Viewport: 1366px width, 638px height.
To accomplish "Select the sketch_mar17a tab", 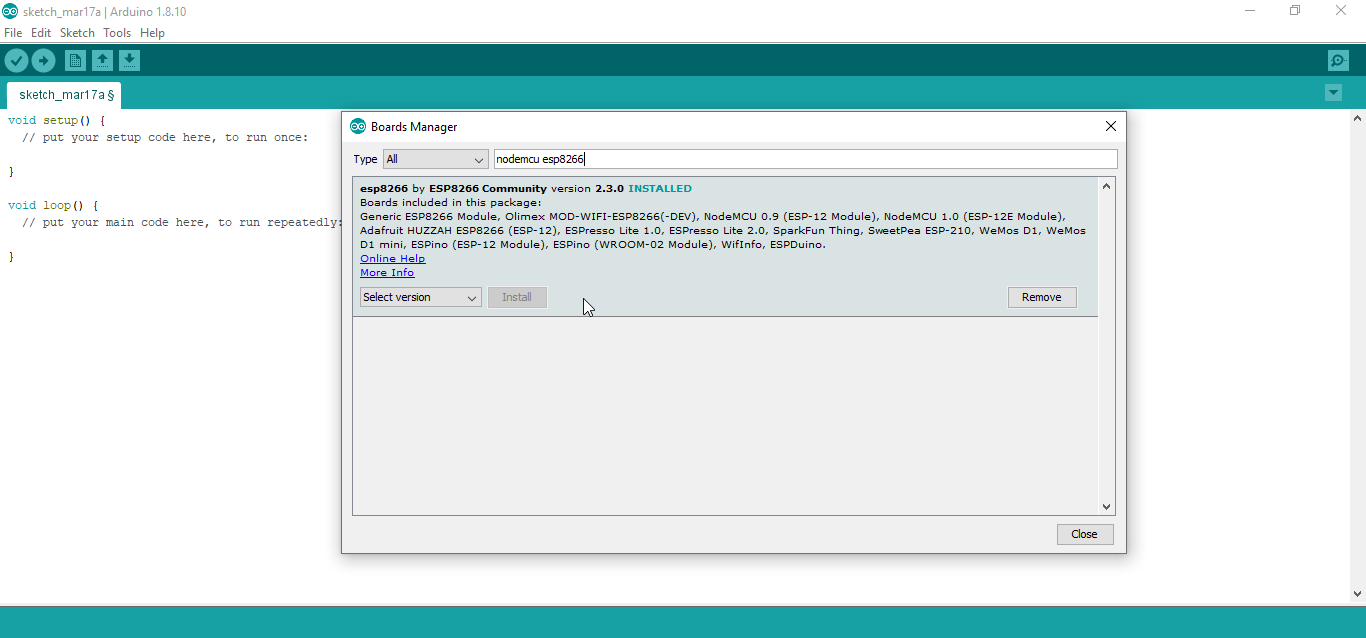I will 66,95.
